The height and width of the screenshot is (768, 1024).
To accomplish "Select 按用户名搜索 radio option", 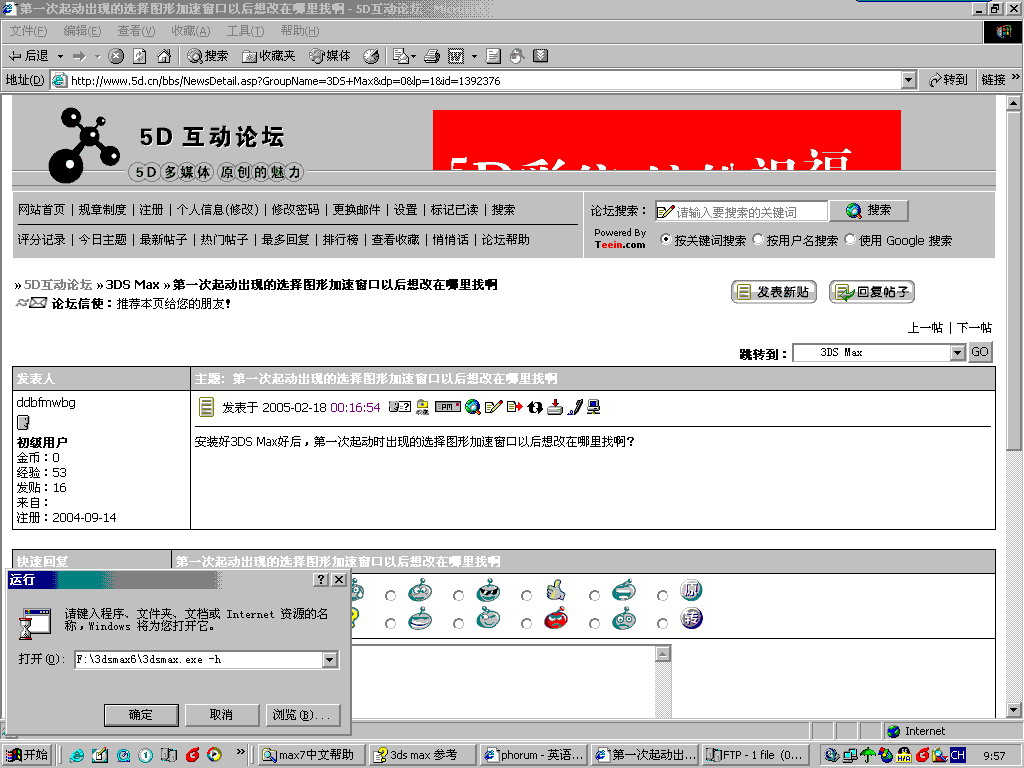I will 758,240.
